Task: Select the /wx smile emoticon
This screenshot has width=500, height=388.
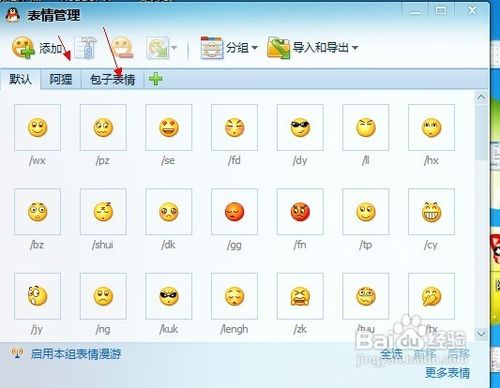Action: [37, 127]
